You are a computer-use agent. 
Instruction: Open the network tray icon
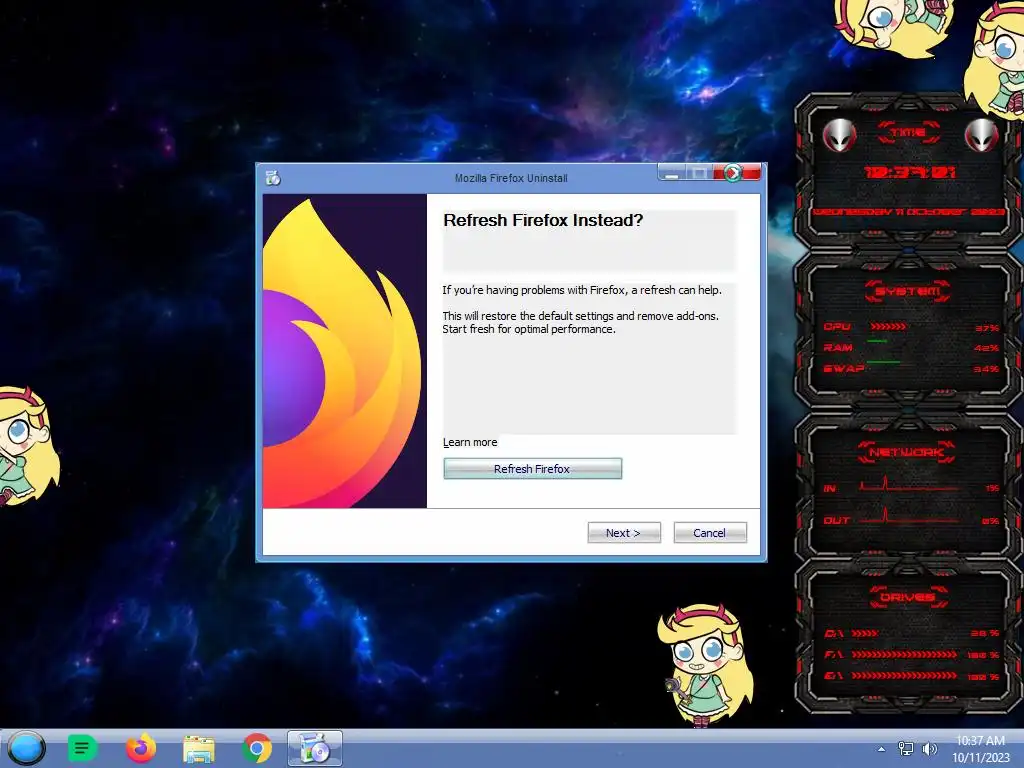906,749
